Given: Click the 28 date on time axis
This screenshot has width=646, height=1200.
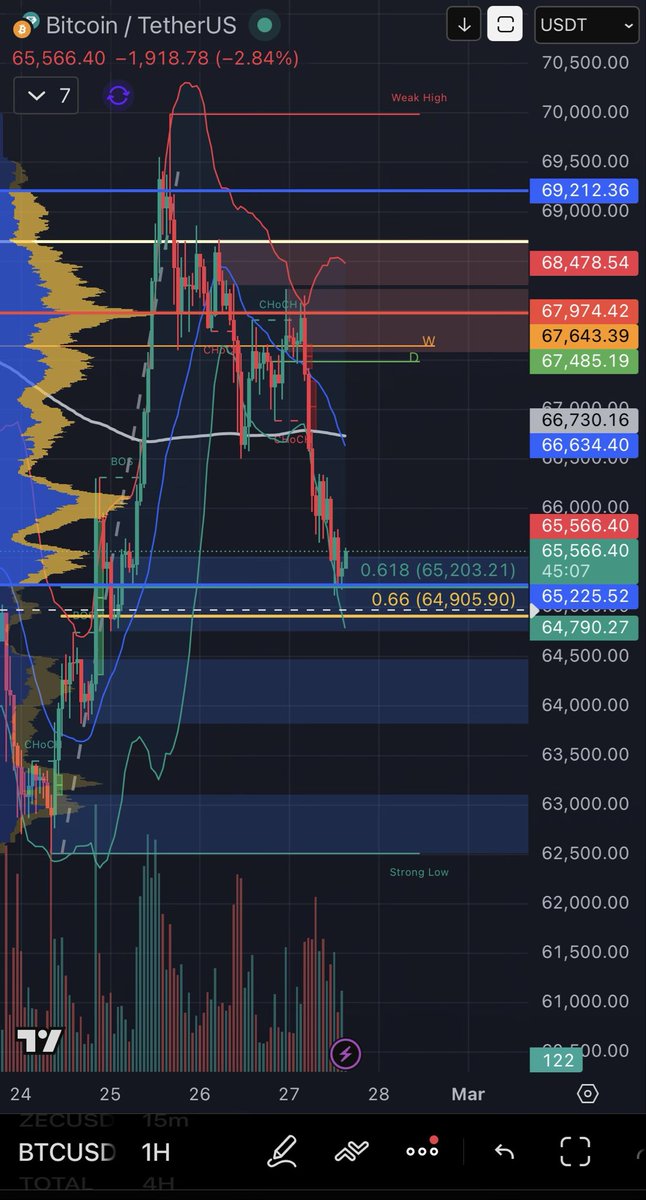Looking at the screenshot, I should coord(378,1094).
